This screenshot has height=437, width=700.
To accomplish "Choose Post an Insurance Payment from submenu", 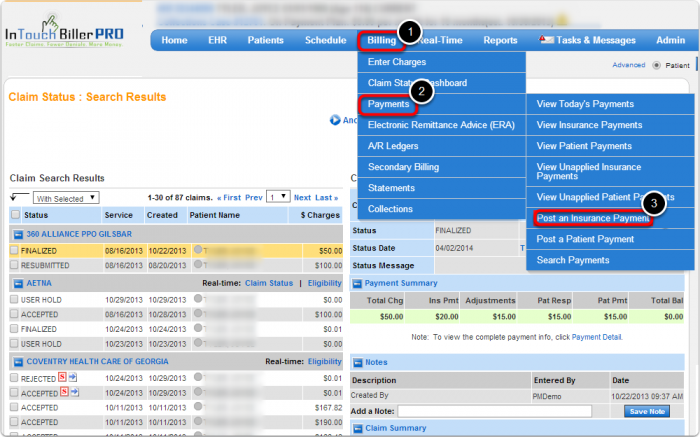I will (593, 218).
